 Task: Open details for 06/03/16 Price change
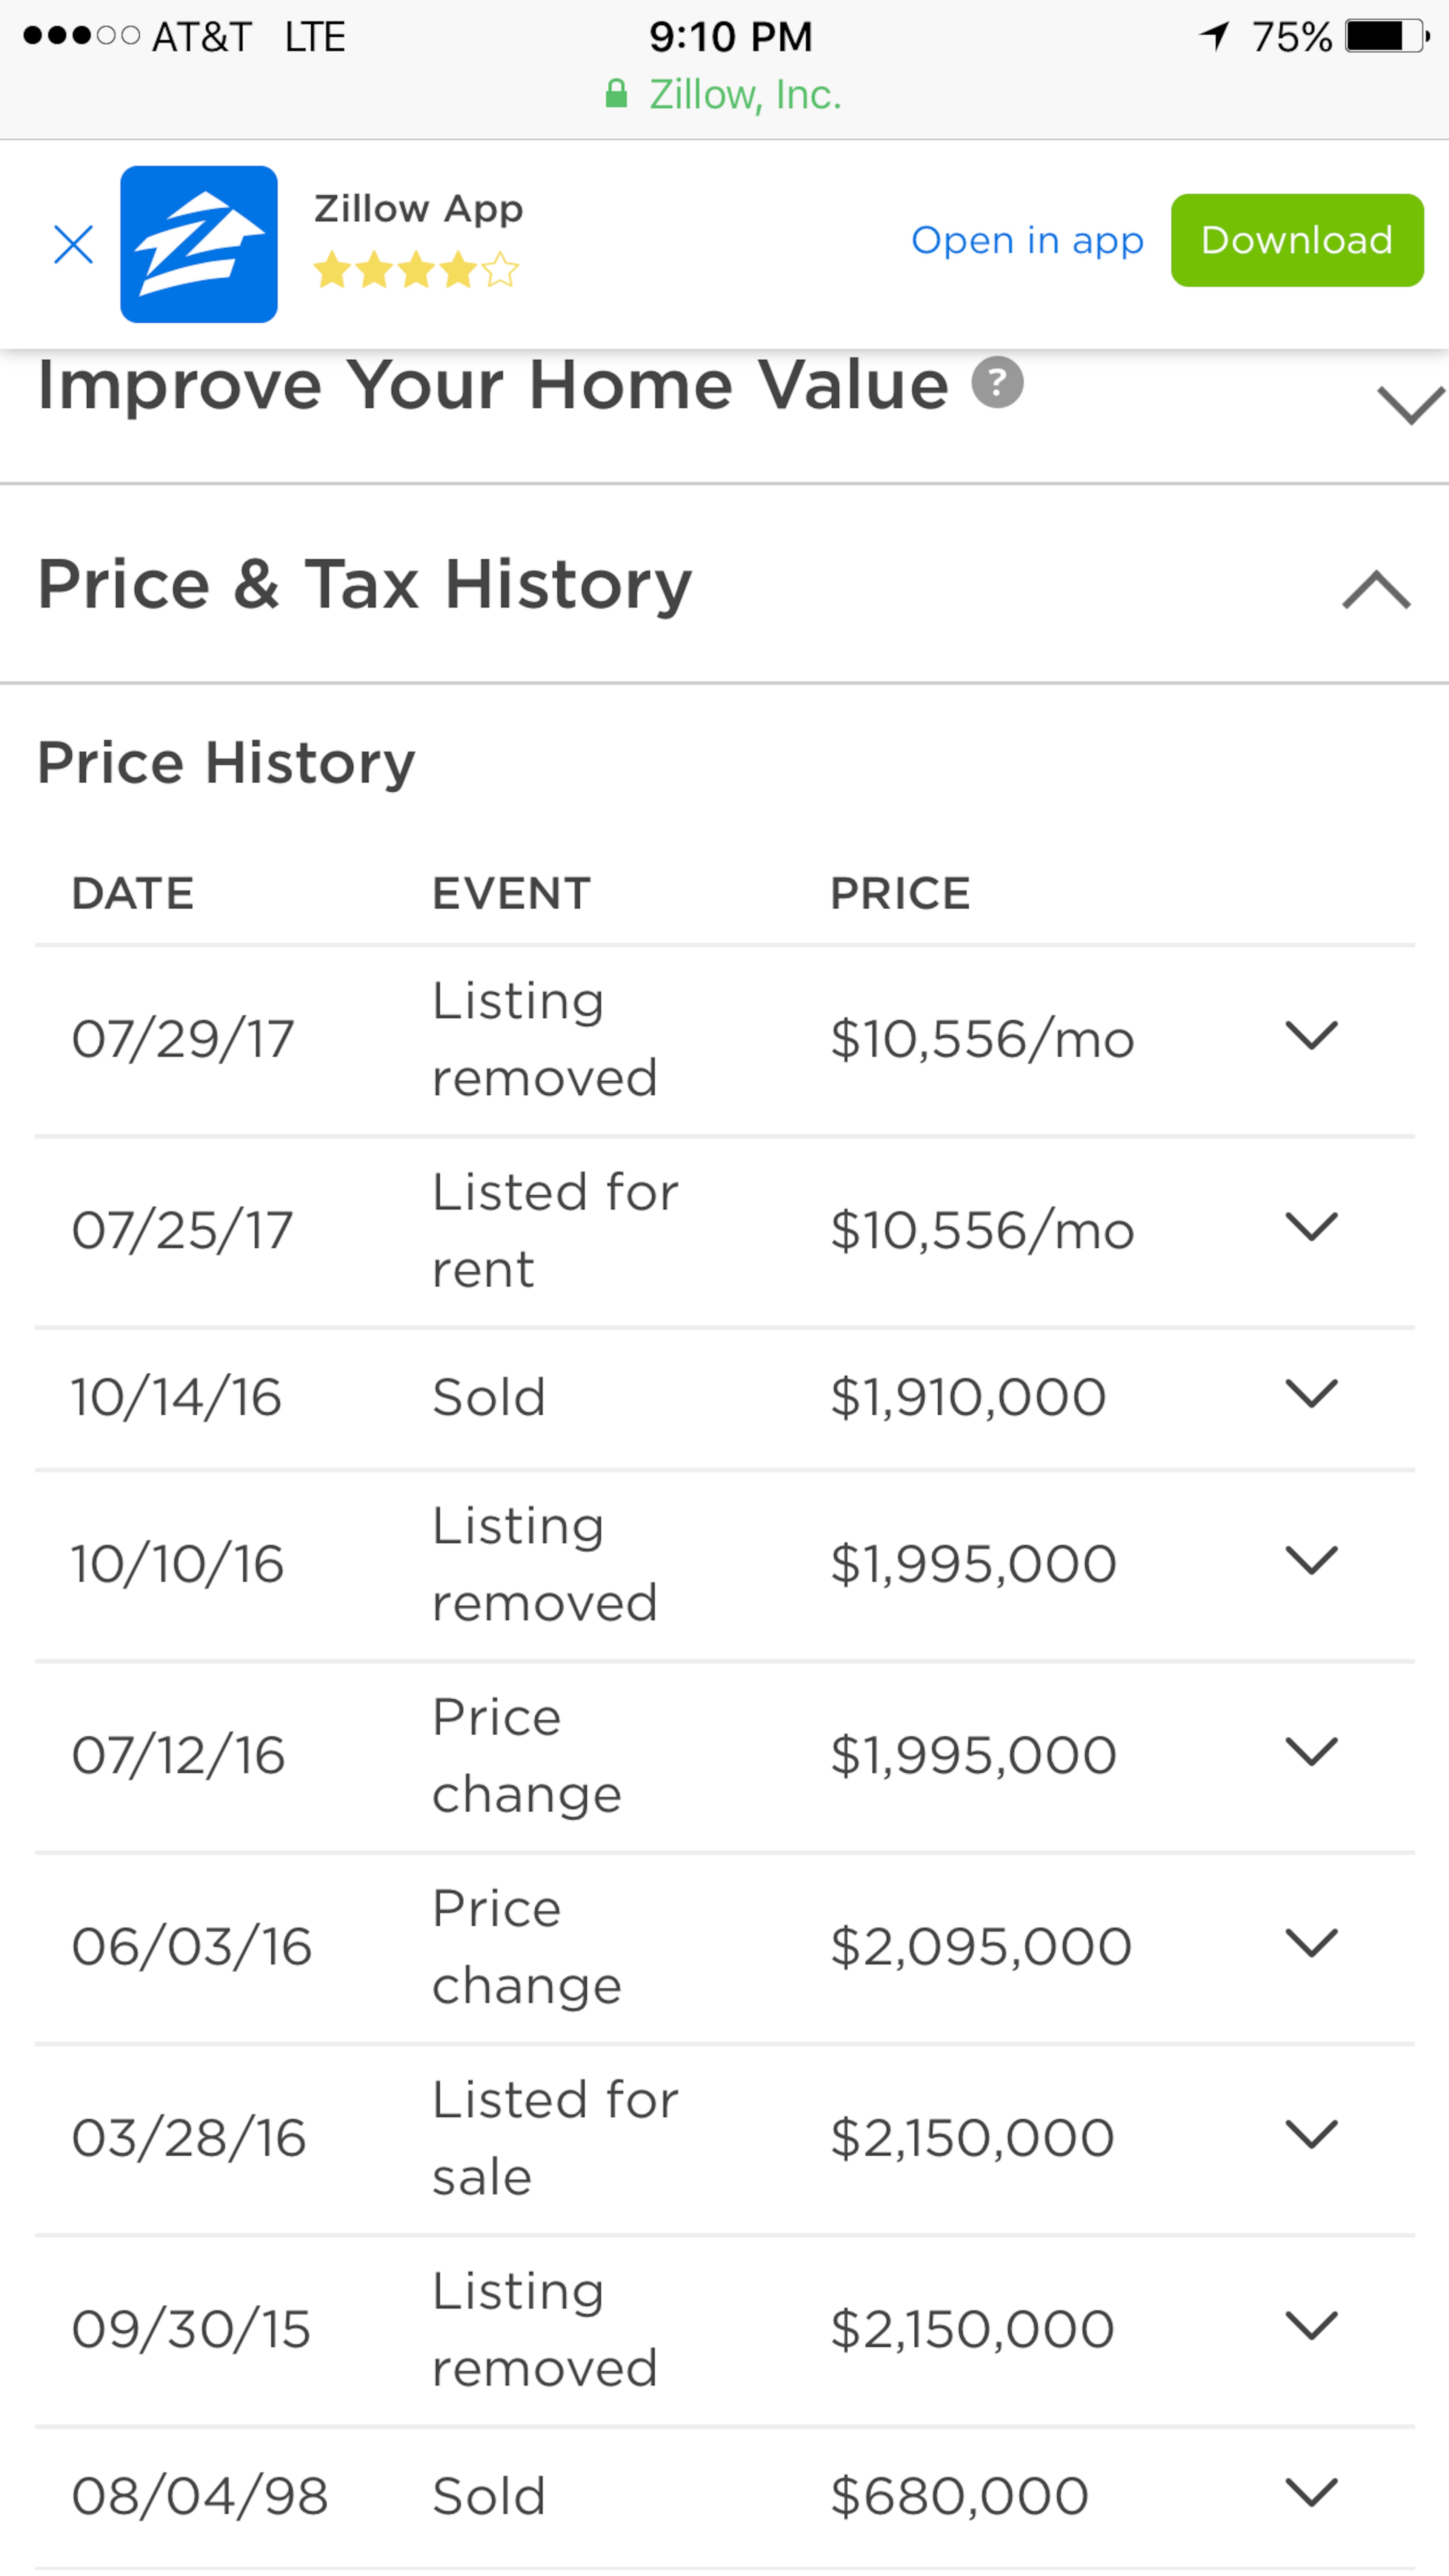coord(1311,1943)
